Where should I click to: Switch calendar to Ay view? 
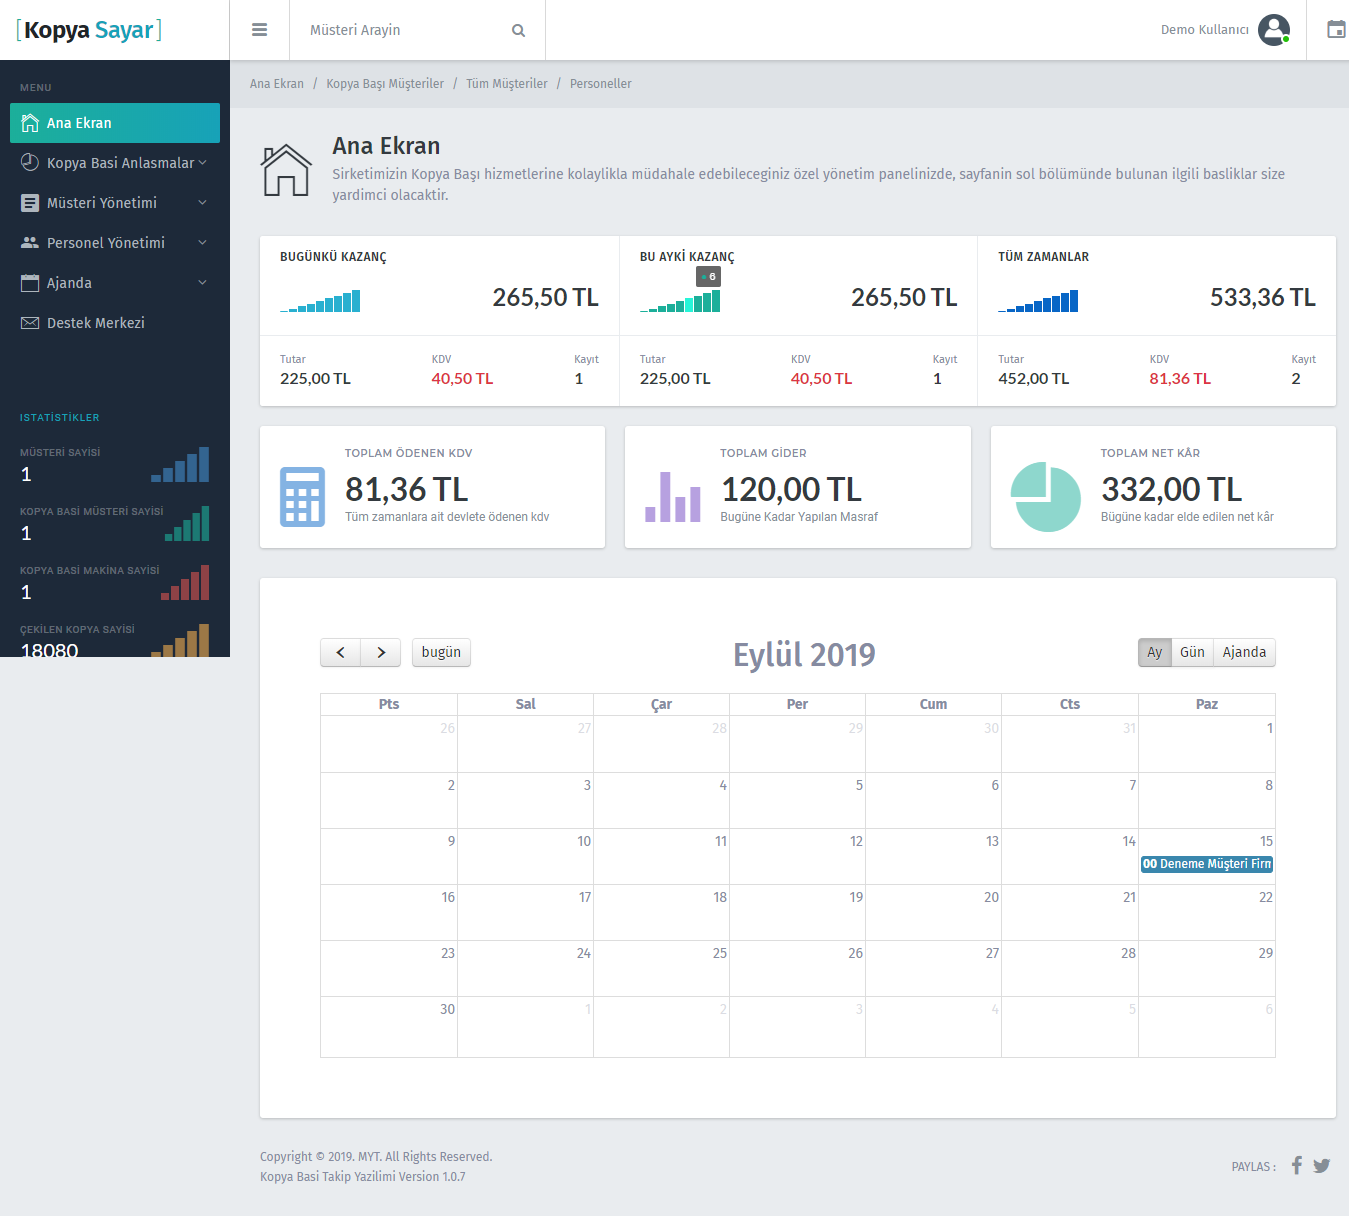click(x=1154, y=652)
